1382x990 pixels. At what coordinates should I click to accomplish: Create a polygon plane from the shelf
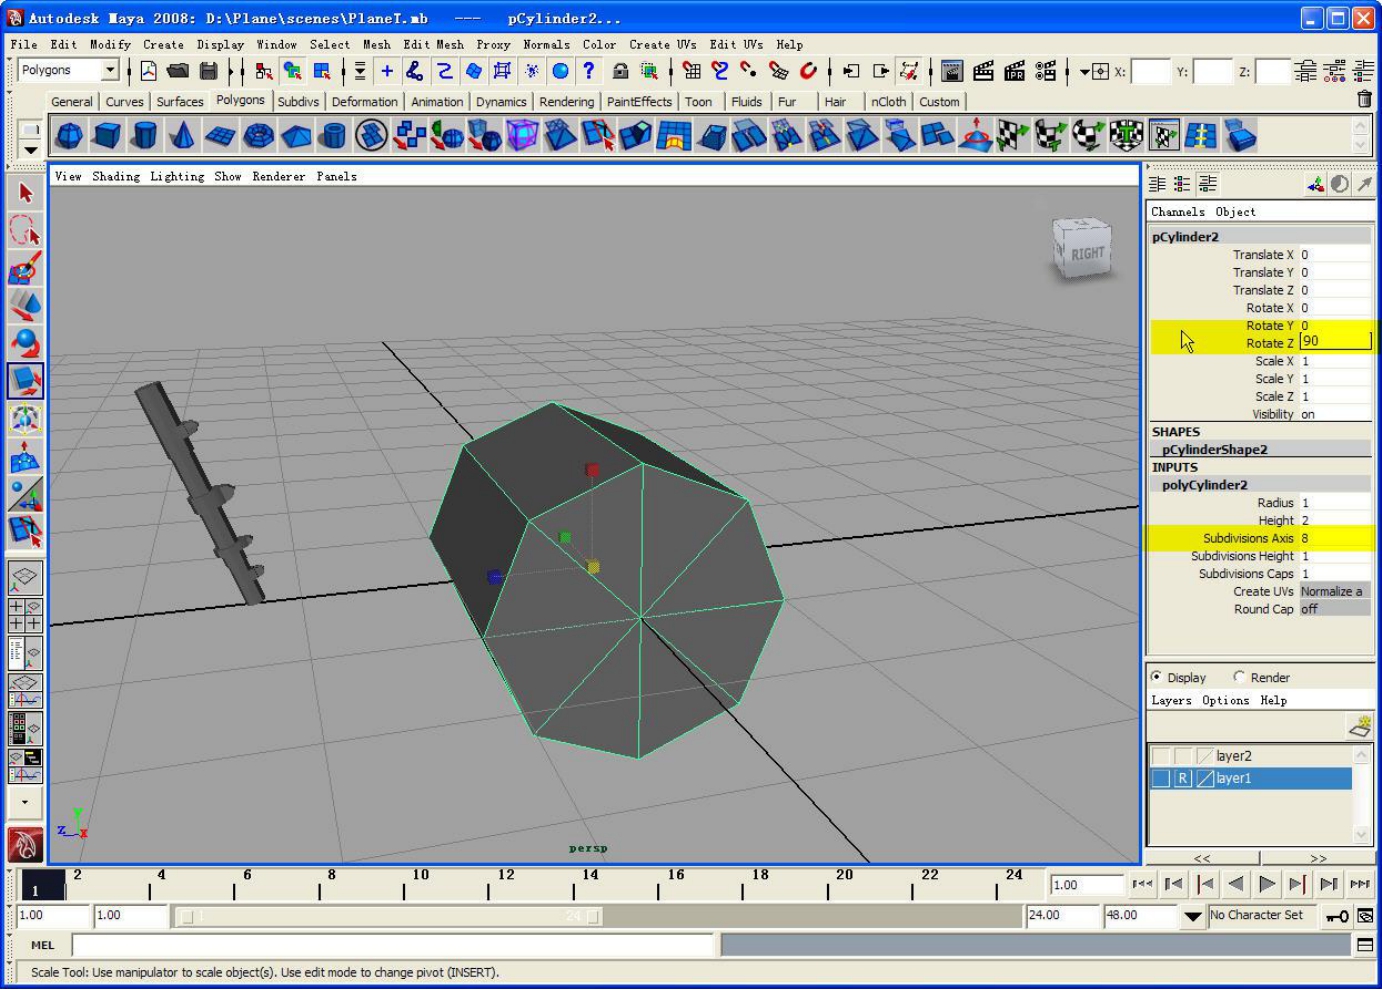click(x=220, y=135)
